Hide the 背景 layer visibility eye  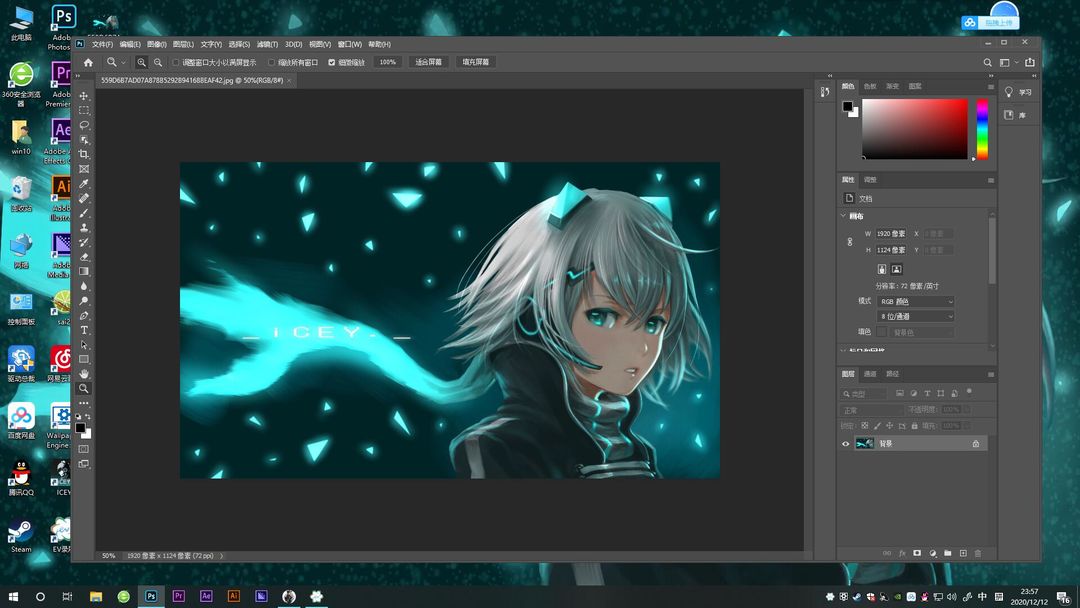click(846, 444)
